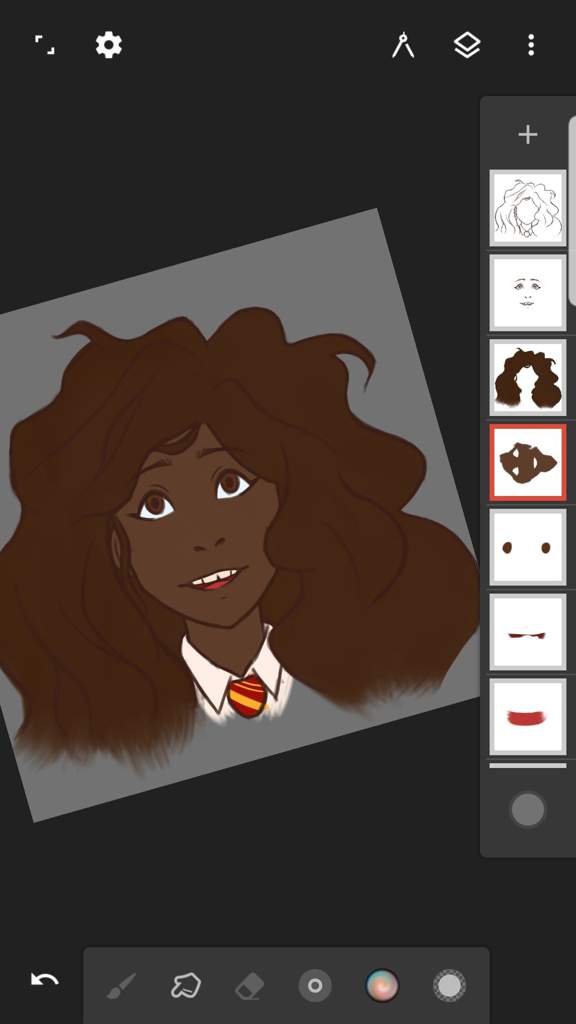The height and width of the screenshot is (1024, 576).
Task: Select the brown hair layer thumbnail
Action: 528,377
